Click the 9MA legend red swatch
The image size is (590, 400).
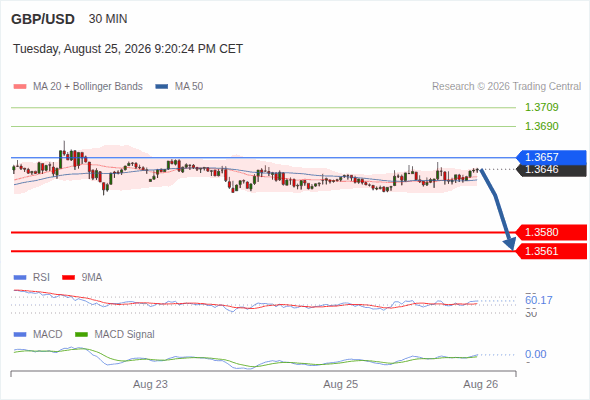point(68,278)
